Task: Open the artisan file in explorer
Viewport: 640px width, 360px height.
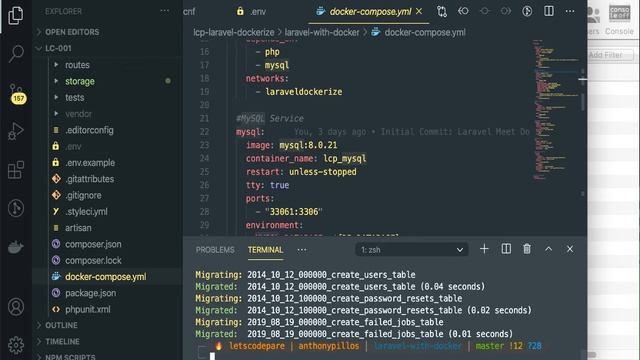Action: [x=78, y=228]
